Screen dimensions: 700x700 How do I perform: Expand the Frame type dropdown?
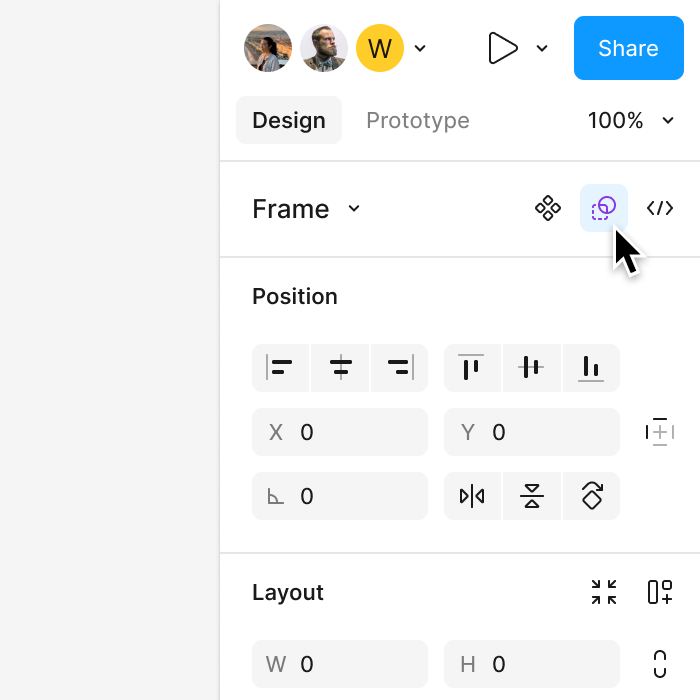[353, 208]
